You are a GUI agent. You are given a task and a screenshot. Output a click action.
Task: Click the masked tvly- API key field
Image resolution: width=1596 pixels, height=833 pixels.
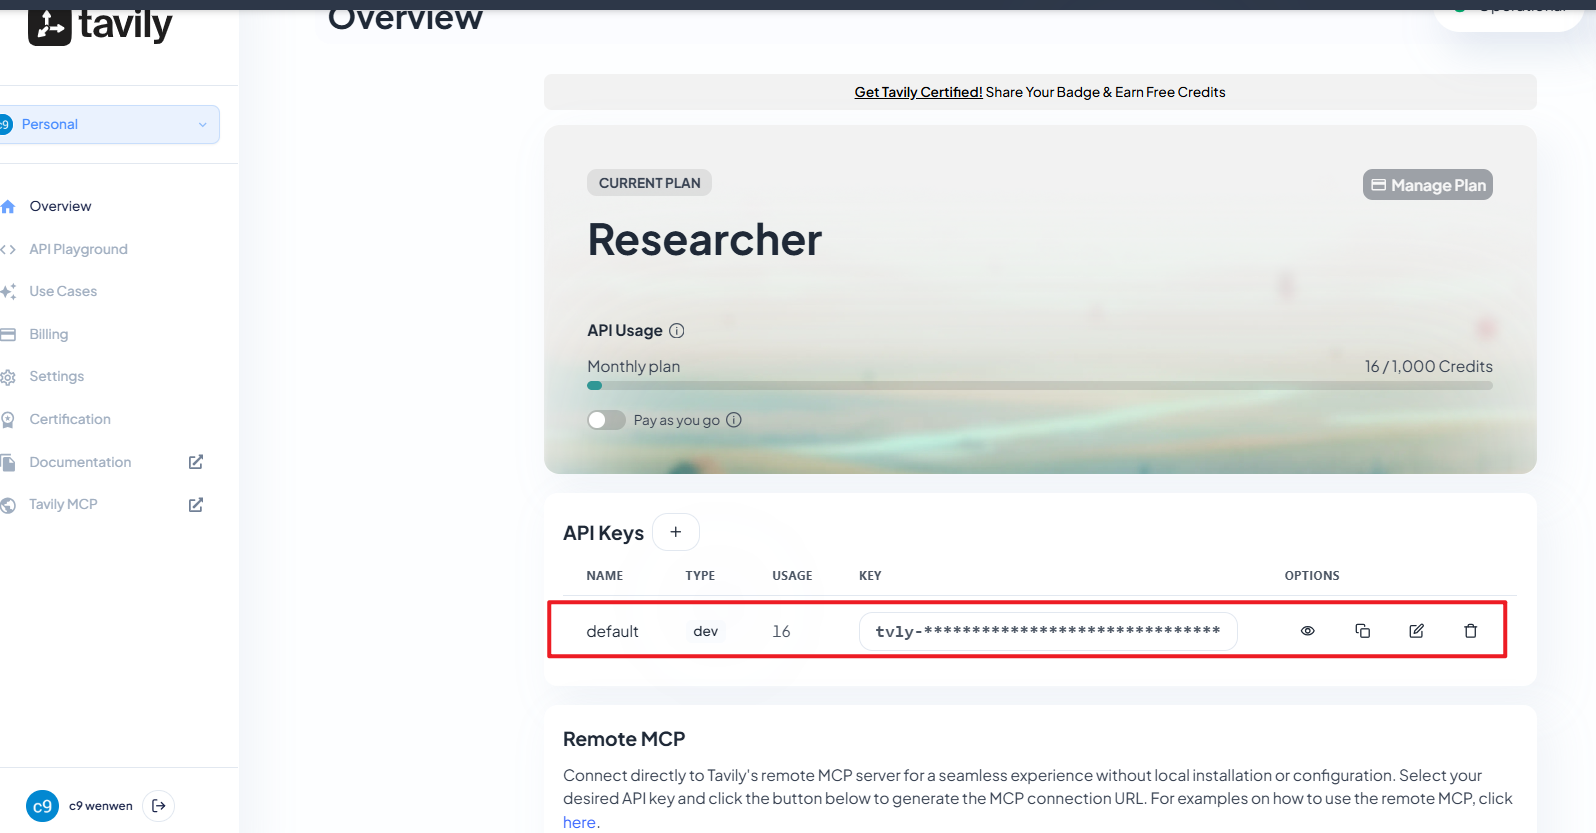1048,632
